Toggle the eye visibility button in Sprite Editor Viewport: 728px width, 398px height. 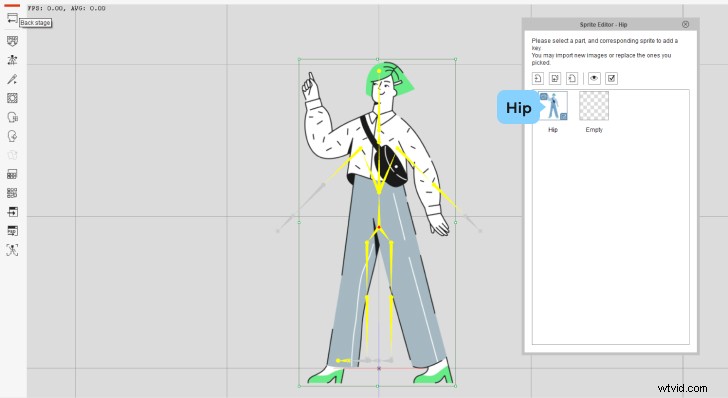tap(594, 78)
